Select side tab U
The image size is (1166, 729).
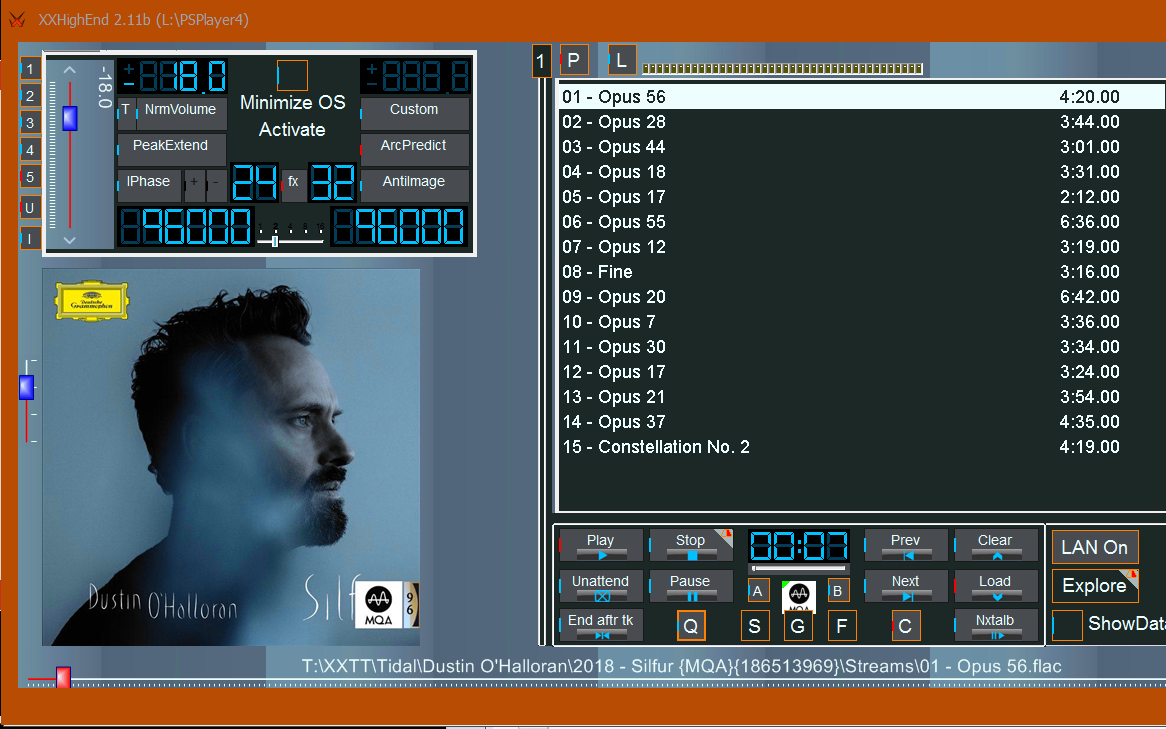pyautogui.click(x=30, y=208)
